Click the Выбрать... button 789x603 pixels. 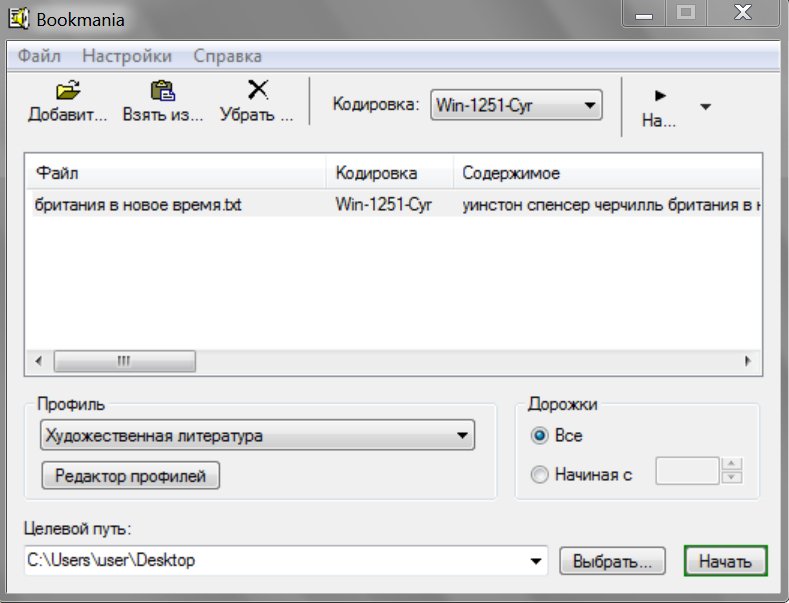pos(612,561)
